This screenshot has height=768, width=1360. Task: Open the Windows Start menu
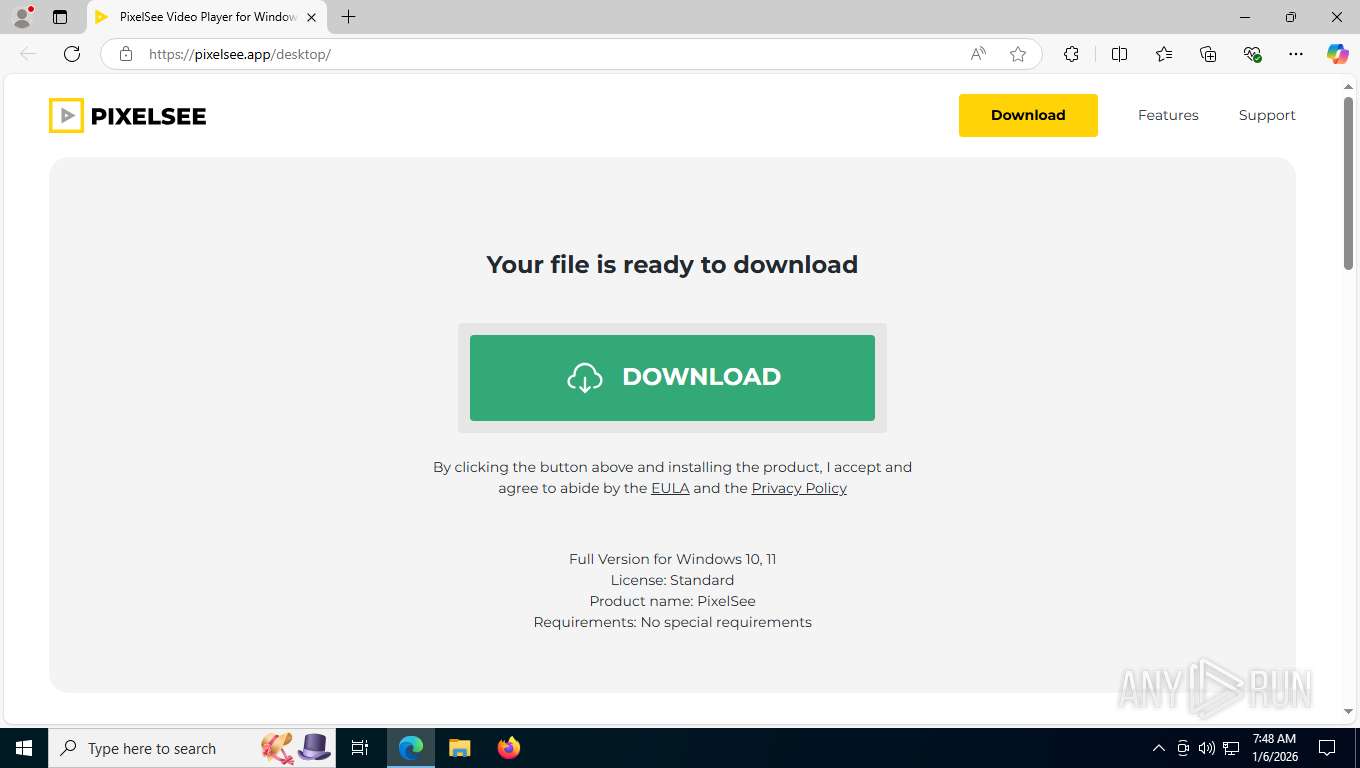(x=24, y=748)
